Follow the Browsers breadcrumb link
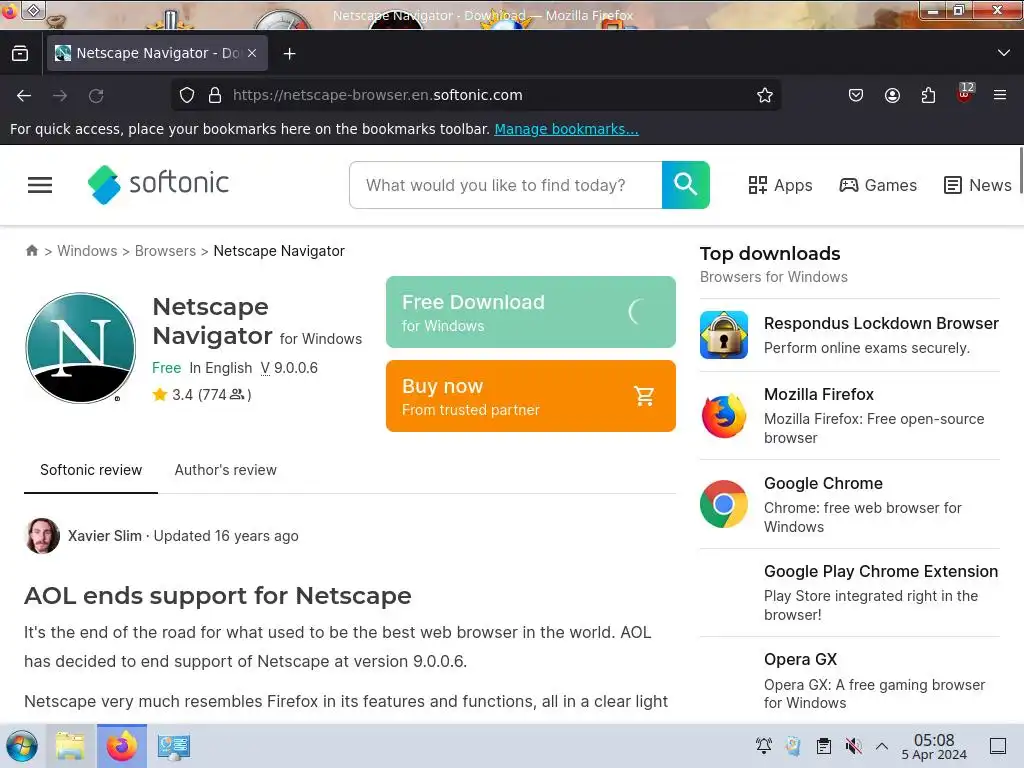Screen dimensions: 1024x768 165,251
